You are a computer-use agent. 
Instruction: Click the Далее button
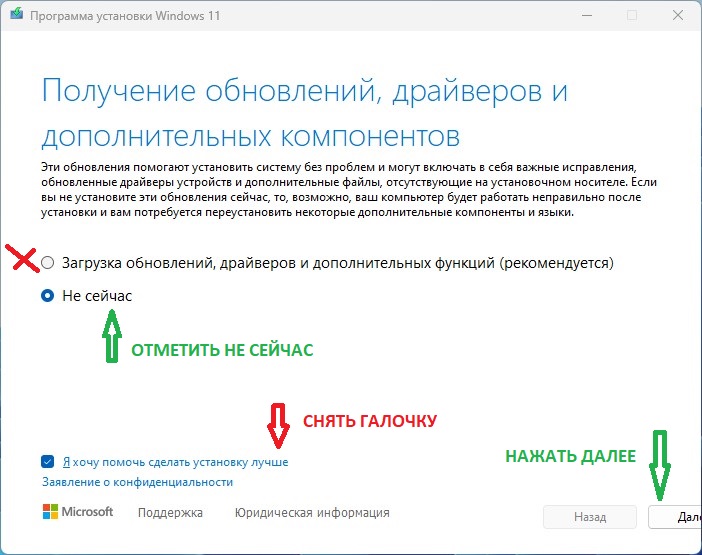[675, 517]
